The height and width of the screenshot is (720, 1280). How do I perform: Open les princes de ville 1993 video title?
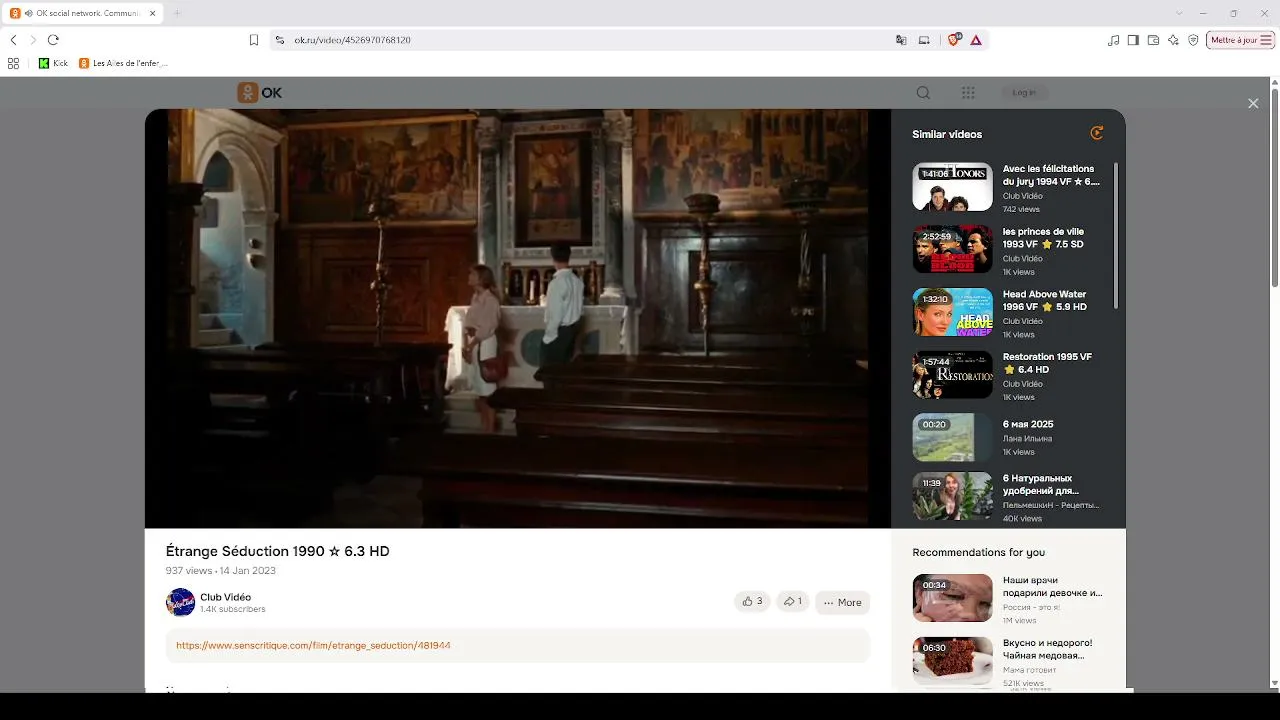point(1043,238)
